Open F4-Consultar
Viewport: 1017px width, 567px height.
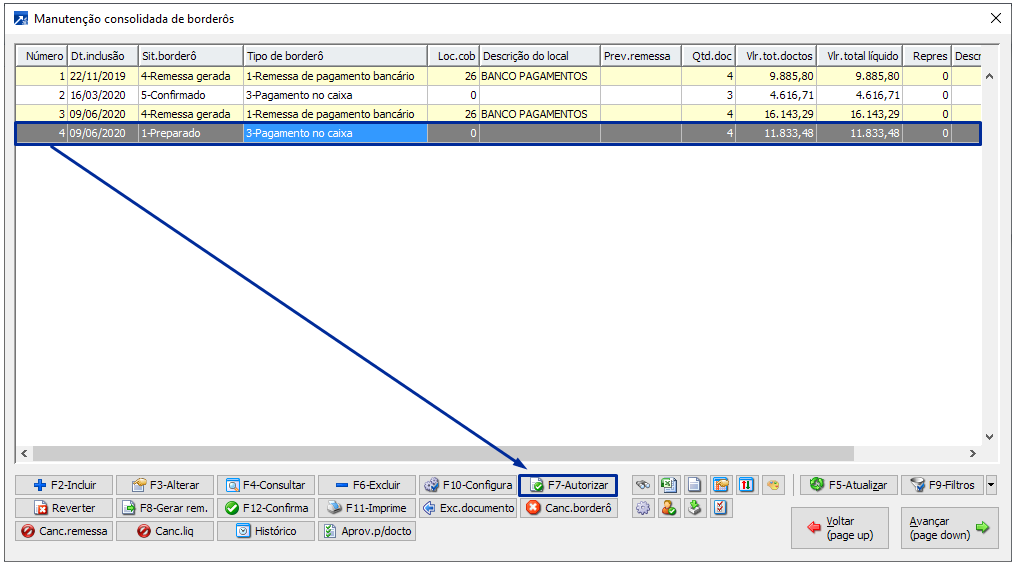[266, 485]
